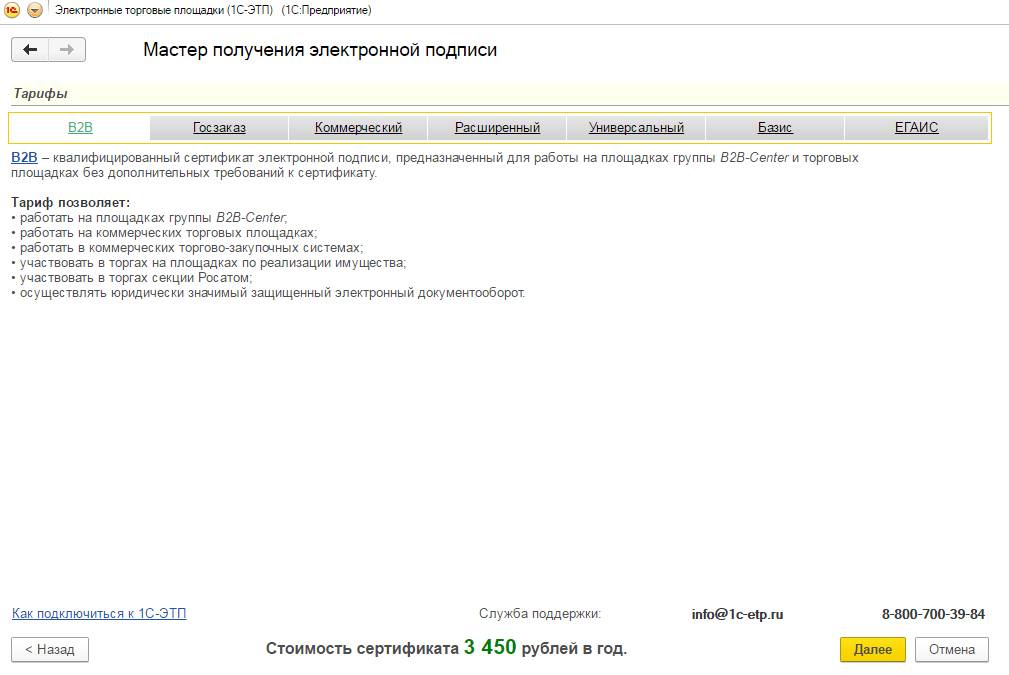This screenshot has width=1009, height=675.
Task: Switch to the Коммерческий tariff tab
Action: tap(358, 127)
